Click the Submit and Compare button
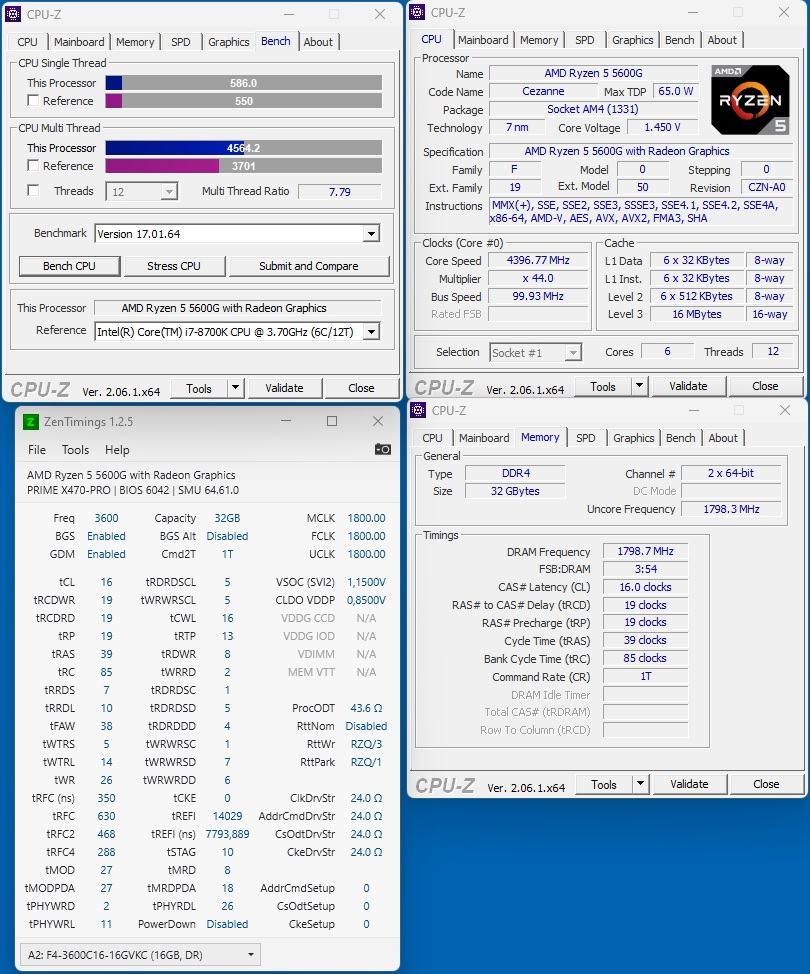Image resolution: width=810 pixels, height=974 pixels. click(x=309, y=266)
